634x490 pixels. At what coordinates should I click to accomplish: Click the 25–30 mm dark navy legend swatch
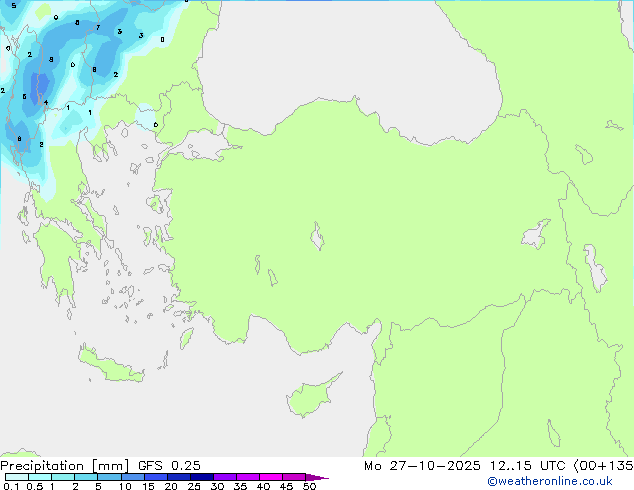tap(202, 477)
